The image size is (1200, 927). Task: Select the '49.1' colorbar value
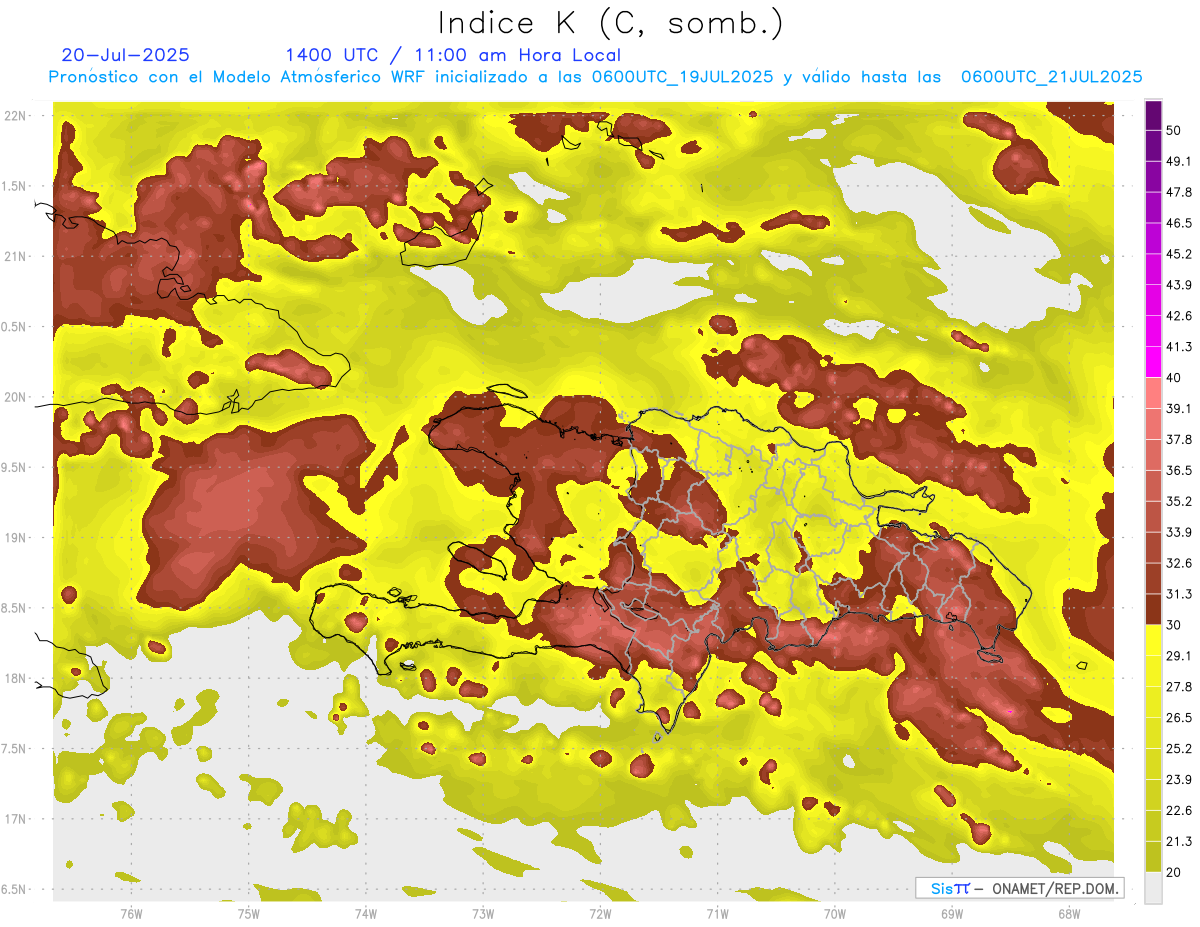1179,161
